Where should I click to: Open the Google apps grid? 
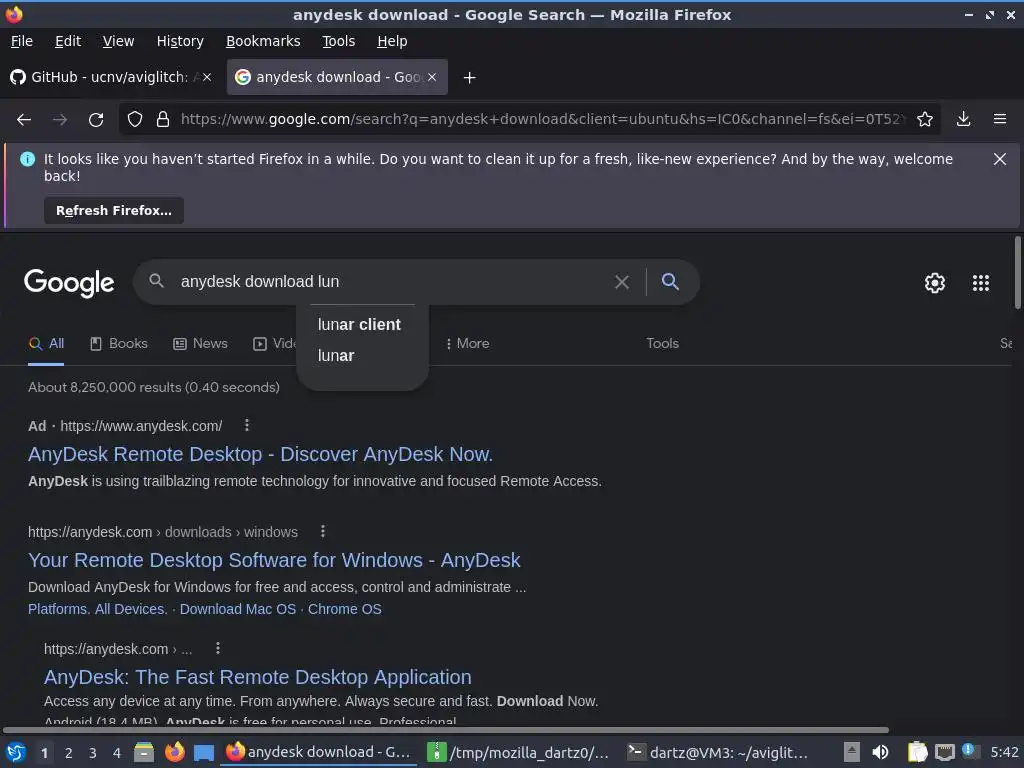pyautogui.click(x=981, y=283)
